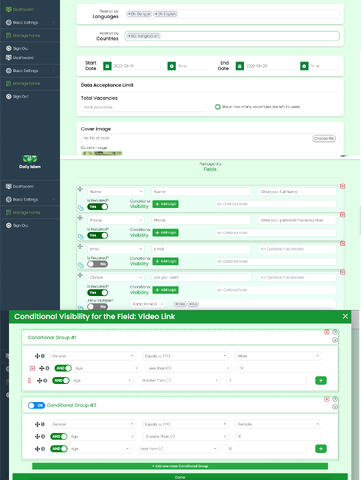Toggle Is Required for Phone field
Image resolution: width=361 pixels, height=480 pixels.
tap(98, 235)
